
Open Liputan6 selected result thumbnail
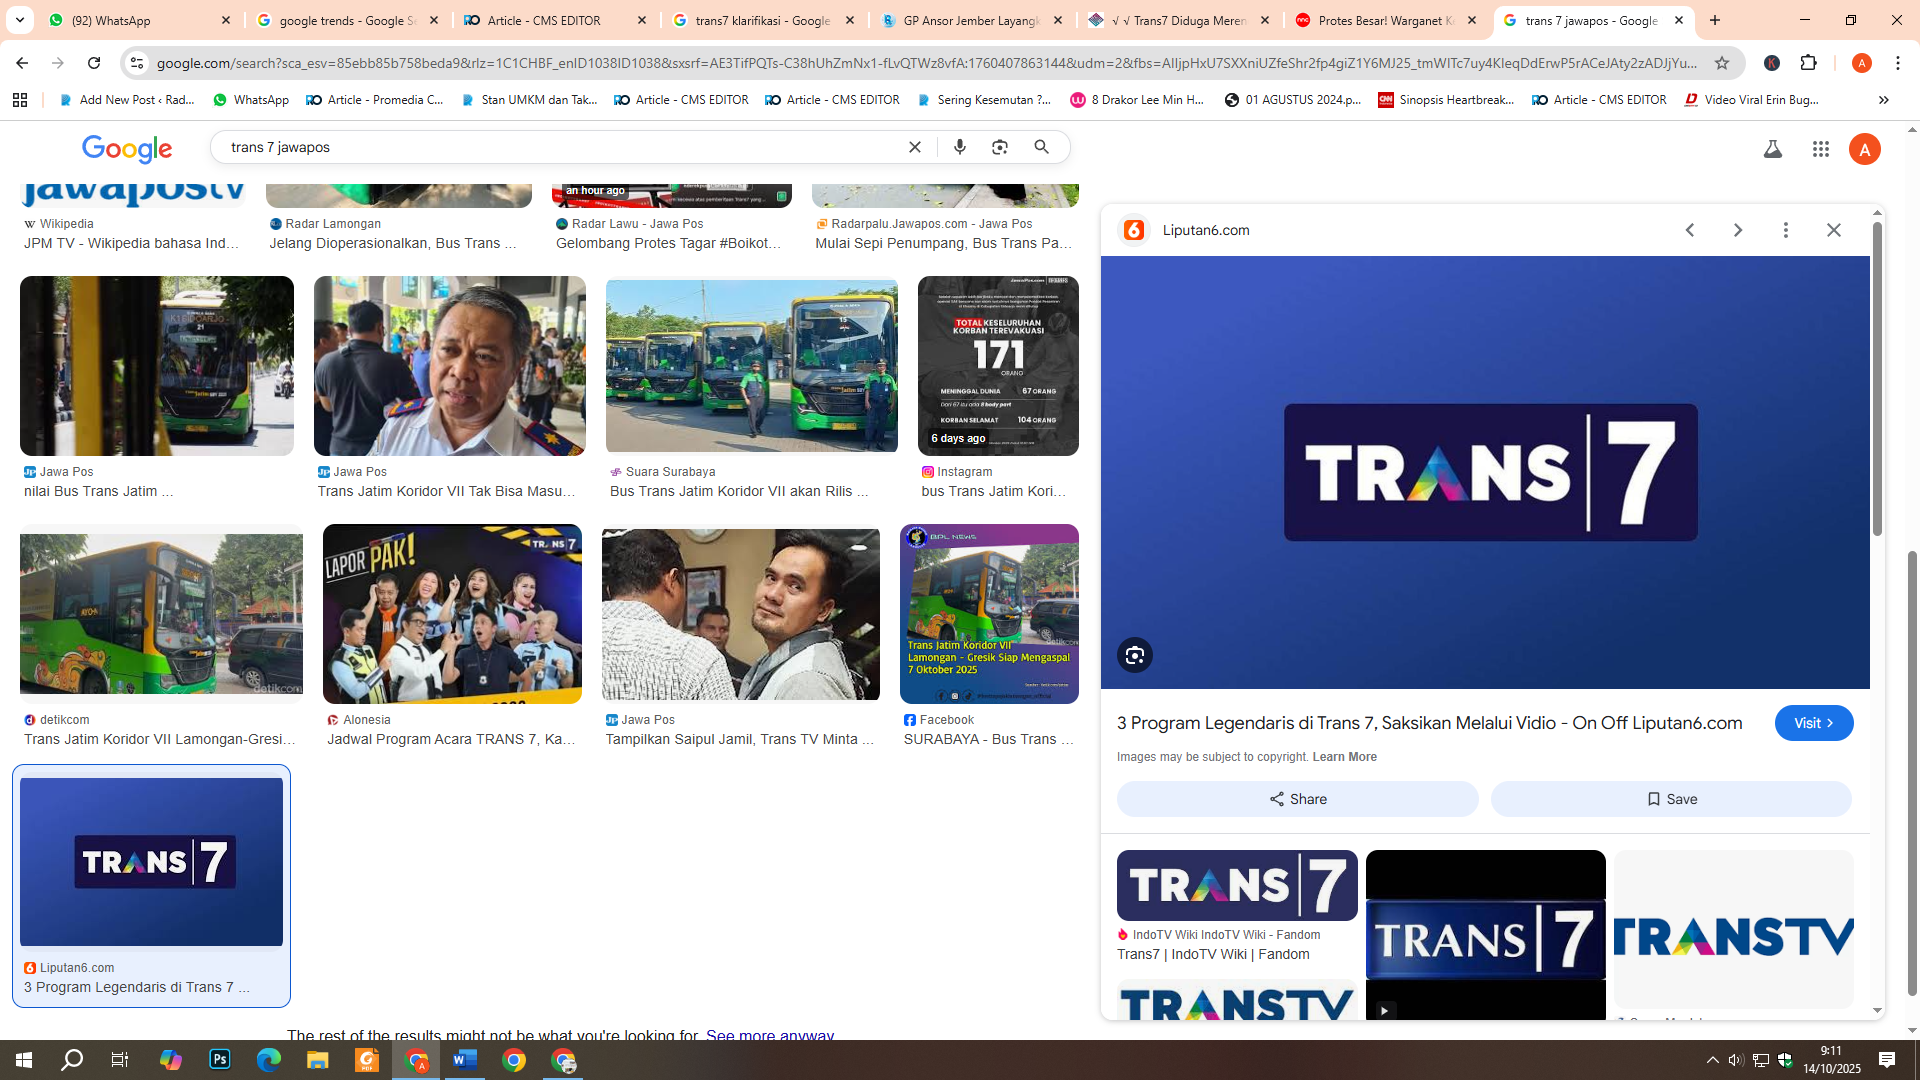point(151,862)
